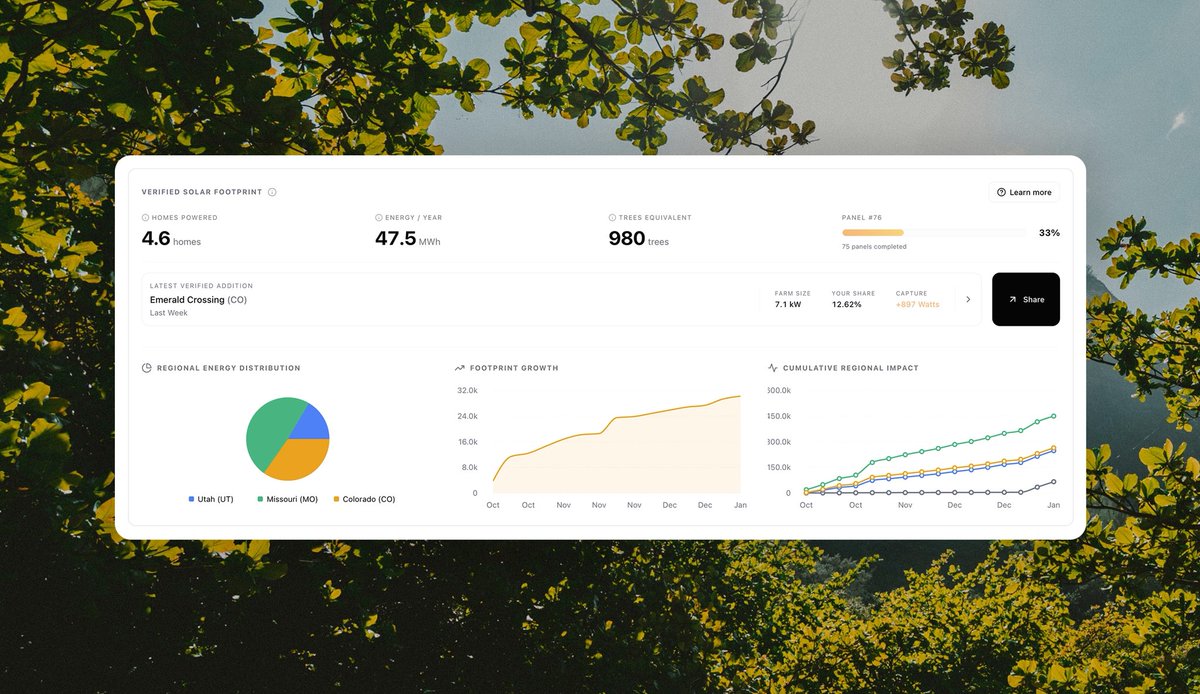The image size is (1200, 694).
Task: Click the diagonal arrow icon inside the Share button
Action: 1012,299
